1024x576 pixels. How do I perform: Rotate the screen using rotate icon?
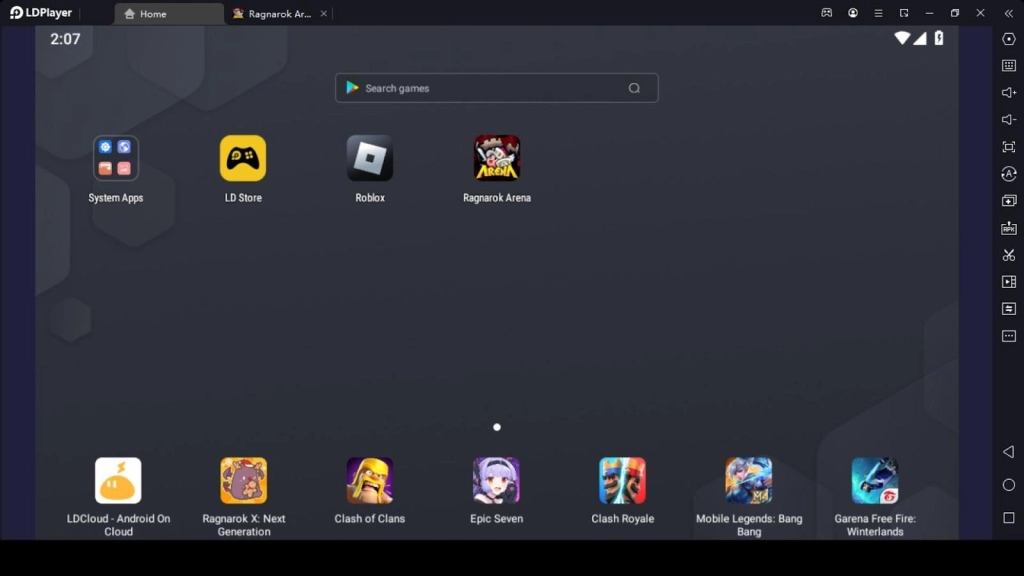point(1009,174)
